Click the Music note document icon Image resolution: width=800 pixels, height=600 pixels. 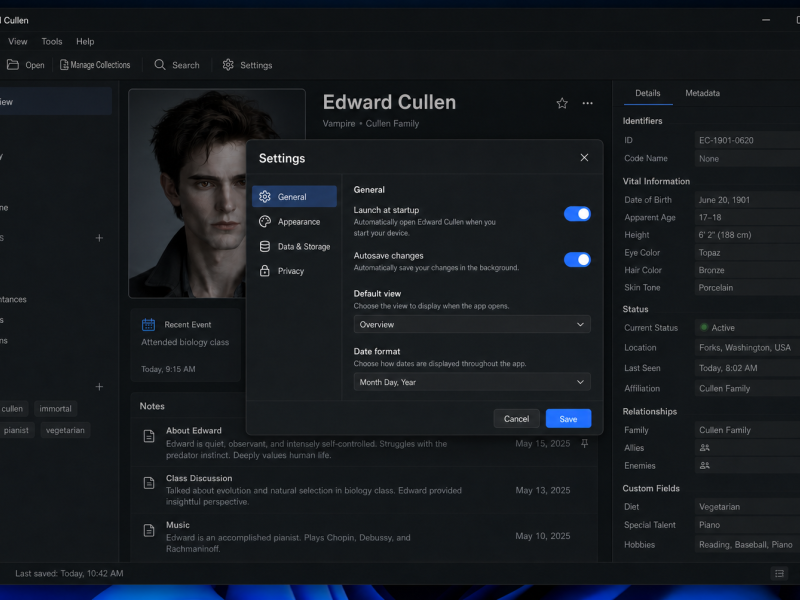click(149, 531)
